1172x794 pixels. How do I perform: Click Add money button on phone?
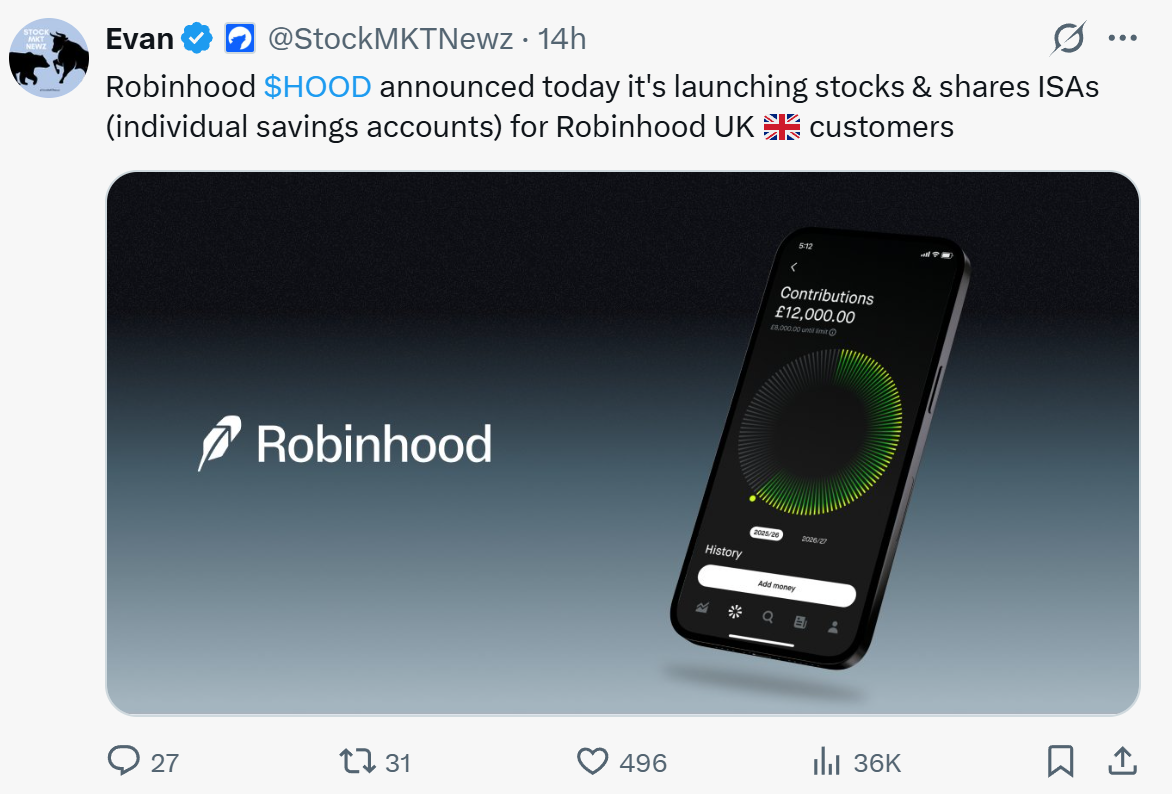click(777, 585)
